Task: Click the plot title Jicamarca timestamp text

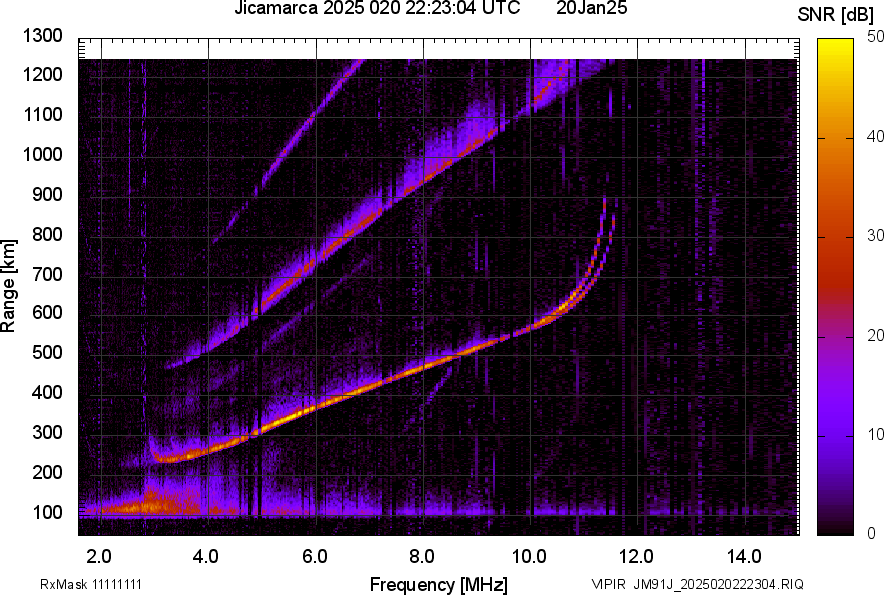Action: 376,9
